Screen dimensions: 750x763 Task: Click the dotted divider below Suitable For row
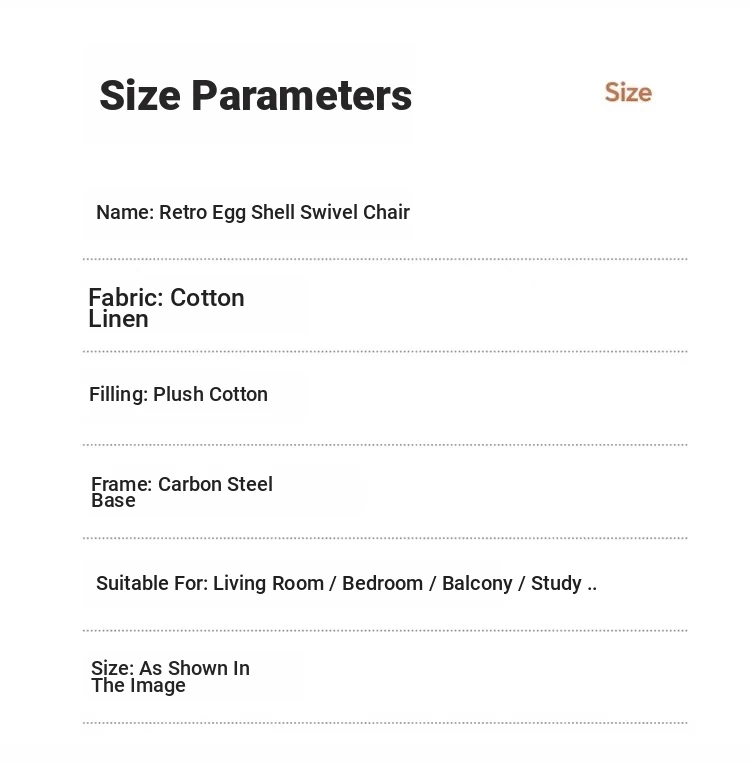[x=385, y=631]
